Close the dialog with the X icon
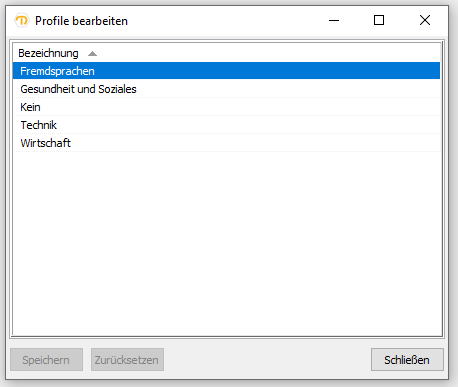The width and height of the screenshot is (458, 387). [x=425, y=21]
